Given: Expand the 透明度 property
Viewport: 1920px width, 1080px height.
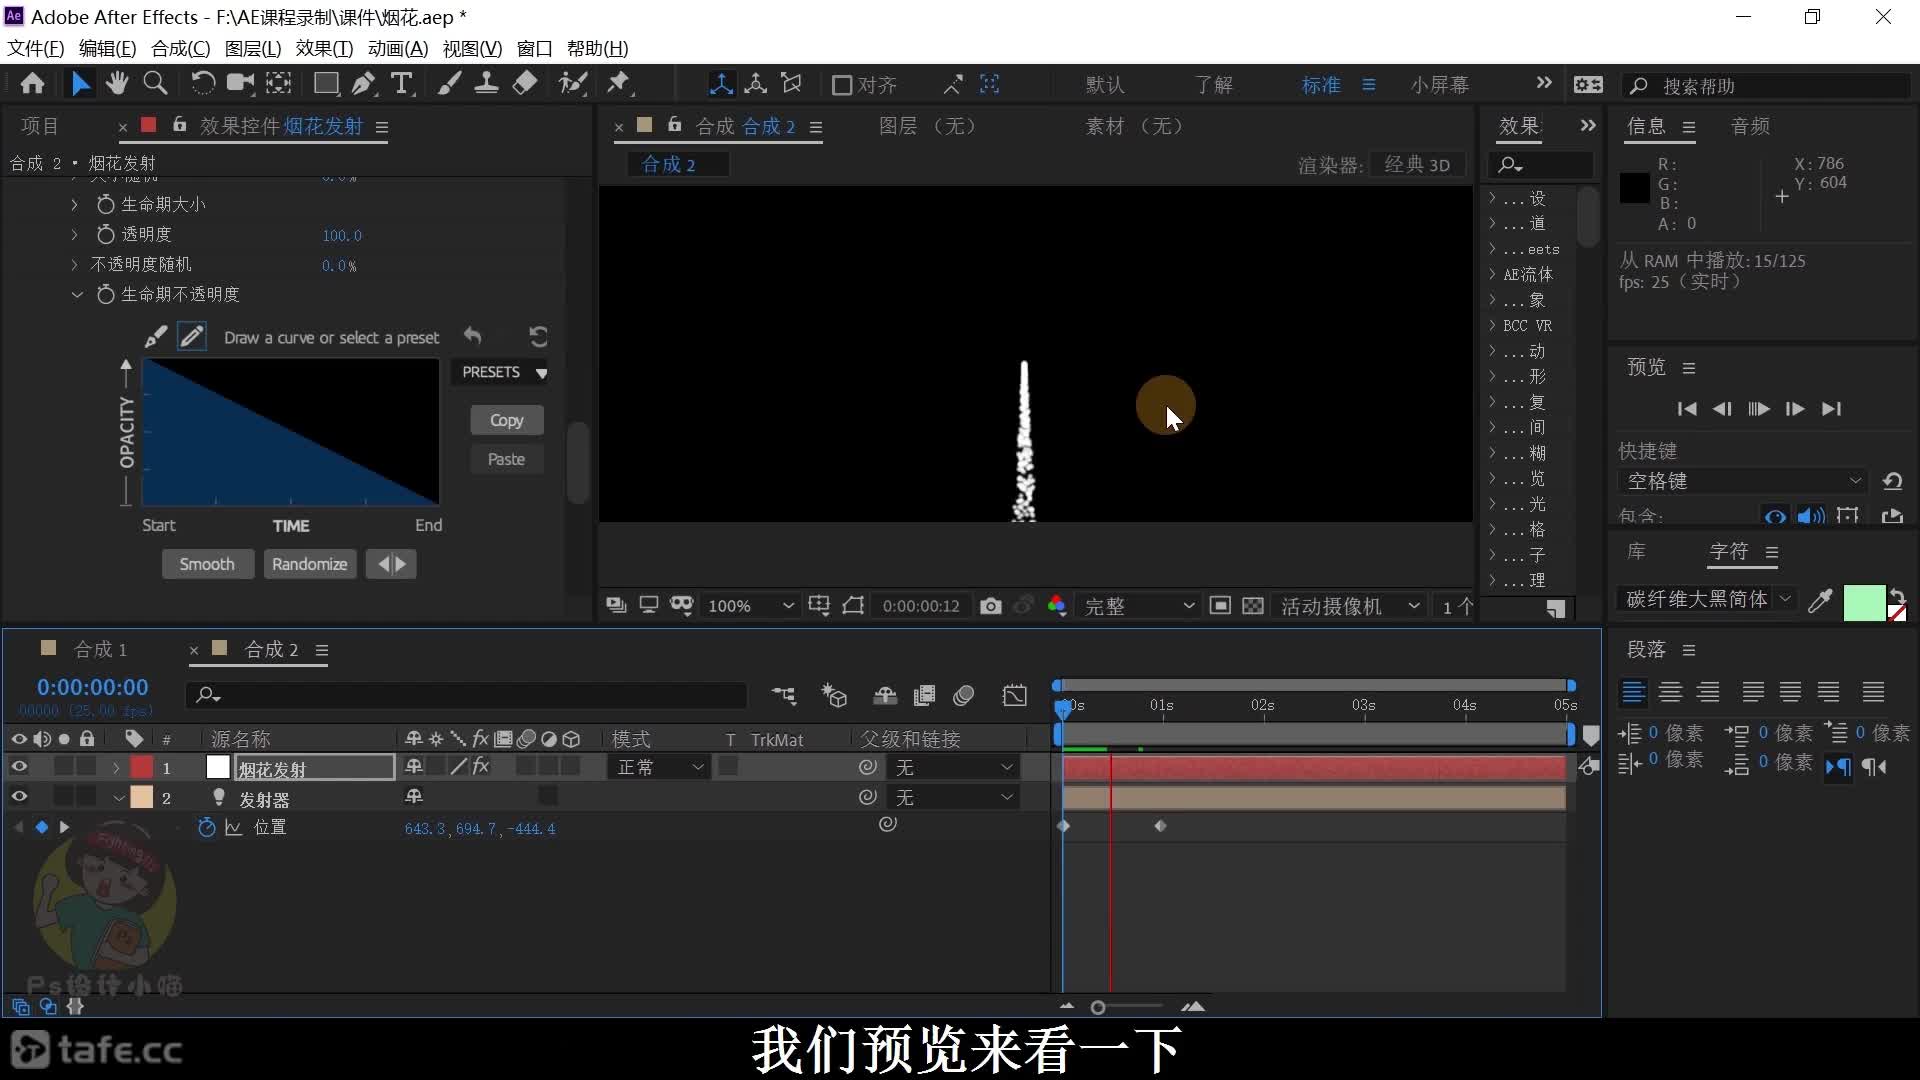Looking at the screenshot, I should [x=75, y=234].
